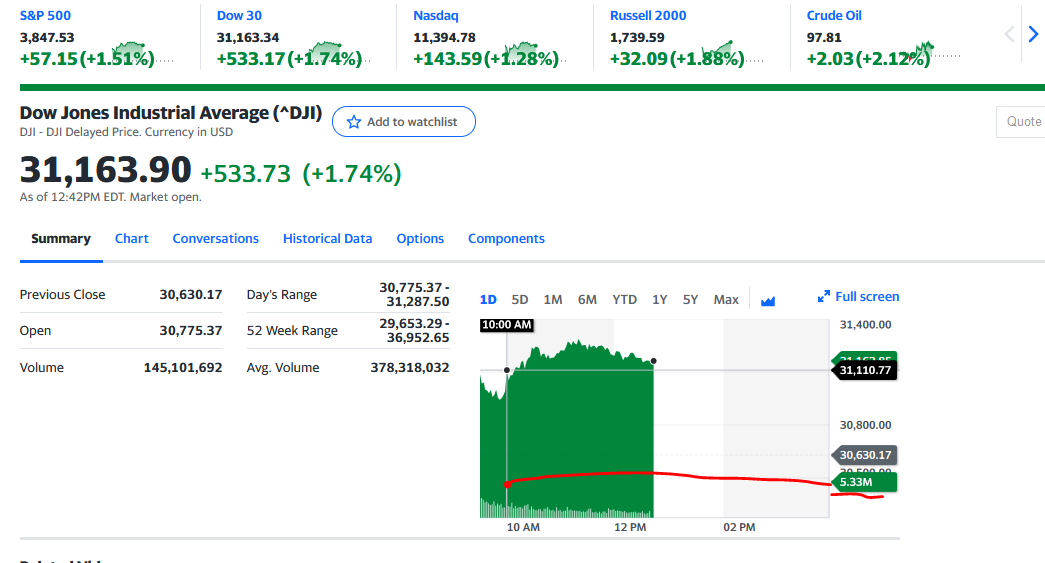Image resolution: width=1045 pixels, height=563 pixels.
Task: Open the Nasdaq ticker link
Action: pos(436,15)
